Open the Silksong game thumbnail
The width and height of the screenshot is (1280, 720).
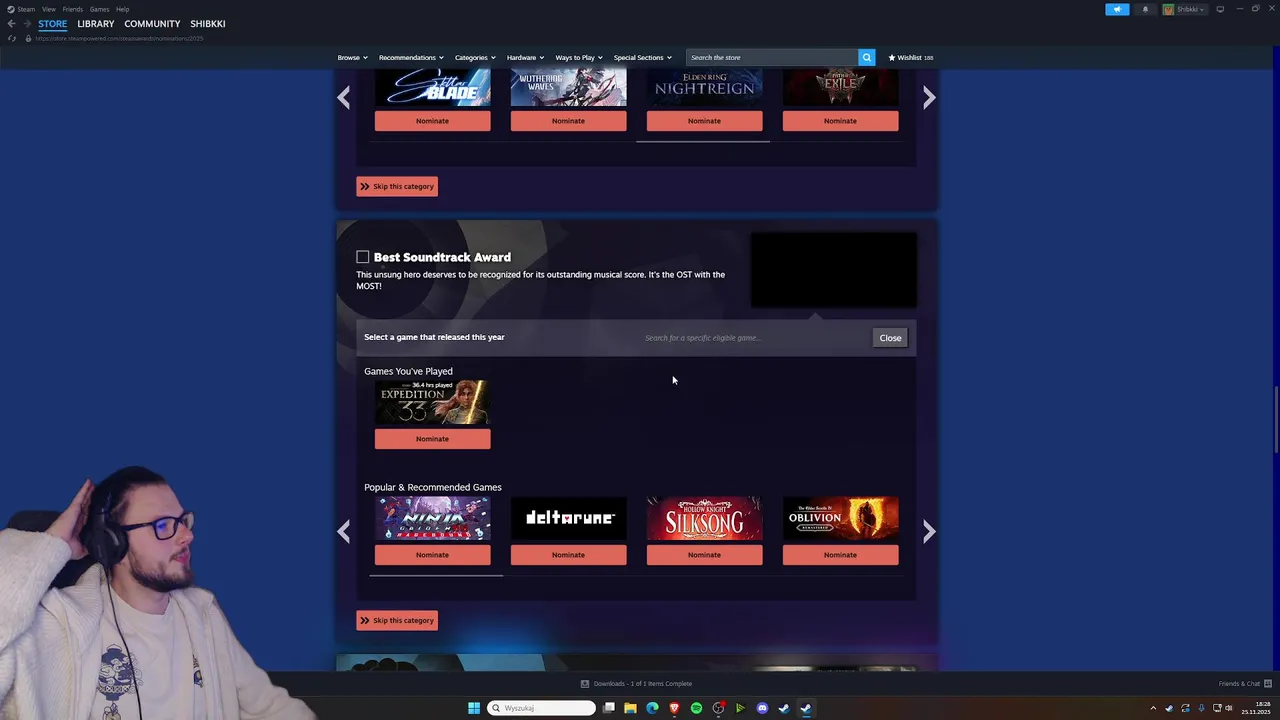click(705, 519)
